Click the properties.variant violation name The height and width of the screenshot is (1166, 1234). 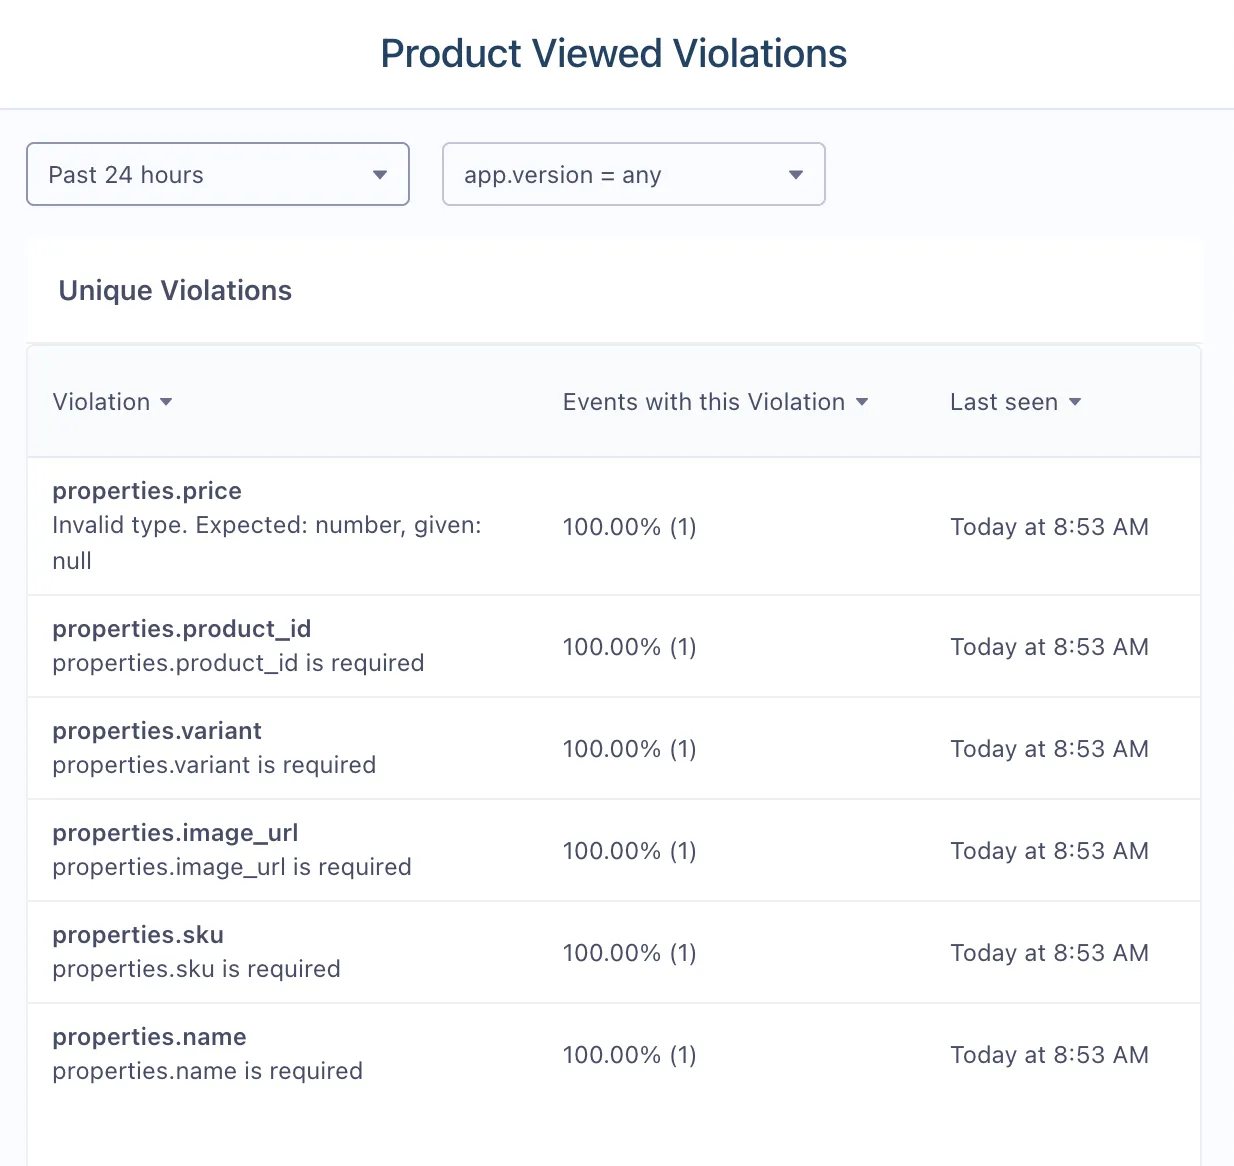point(157,731)
